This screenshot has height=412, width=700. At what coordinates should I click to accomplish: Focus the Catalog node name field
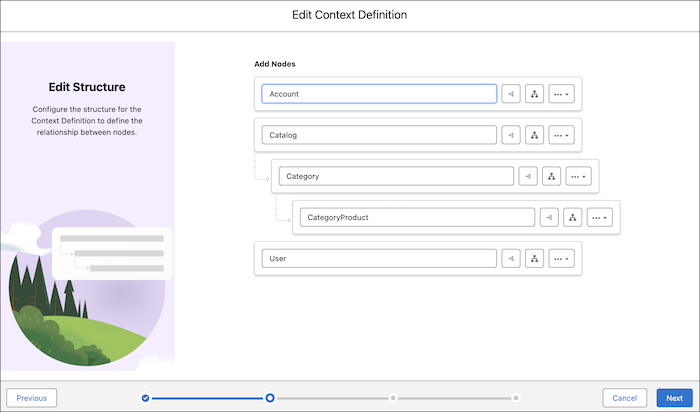point(379,135)
